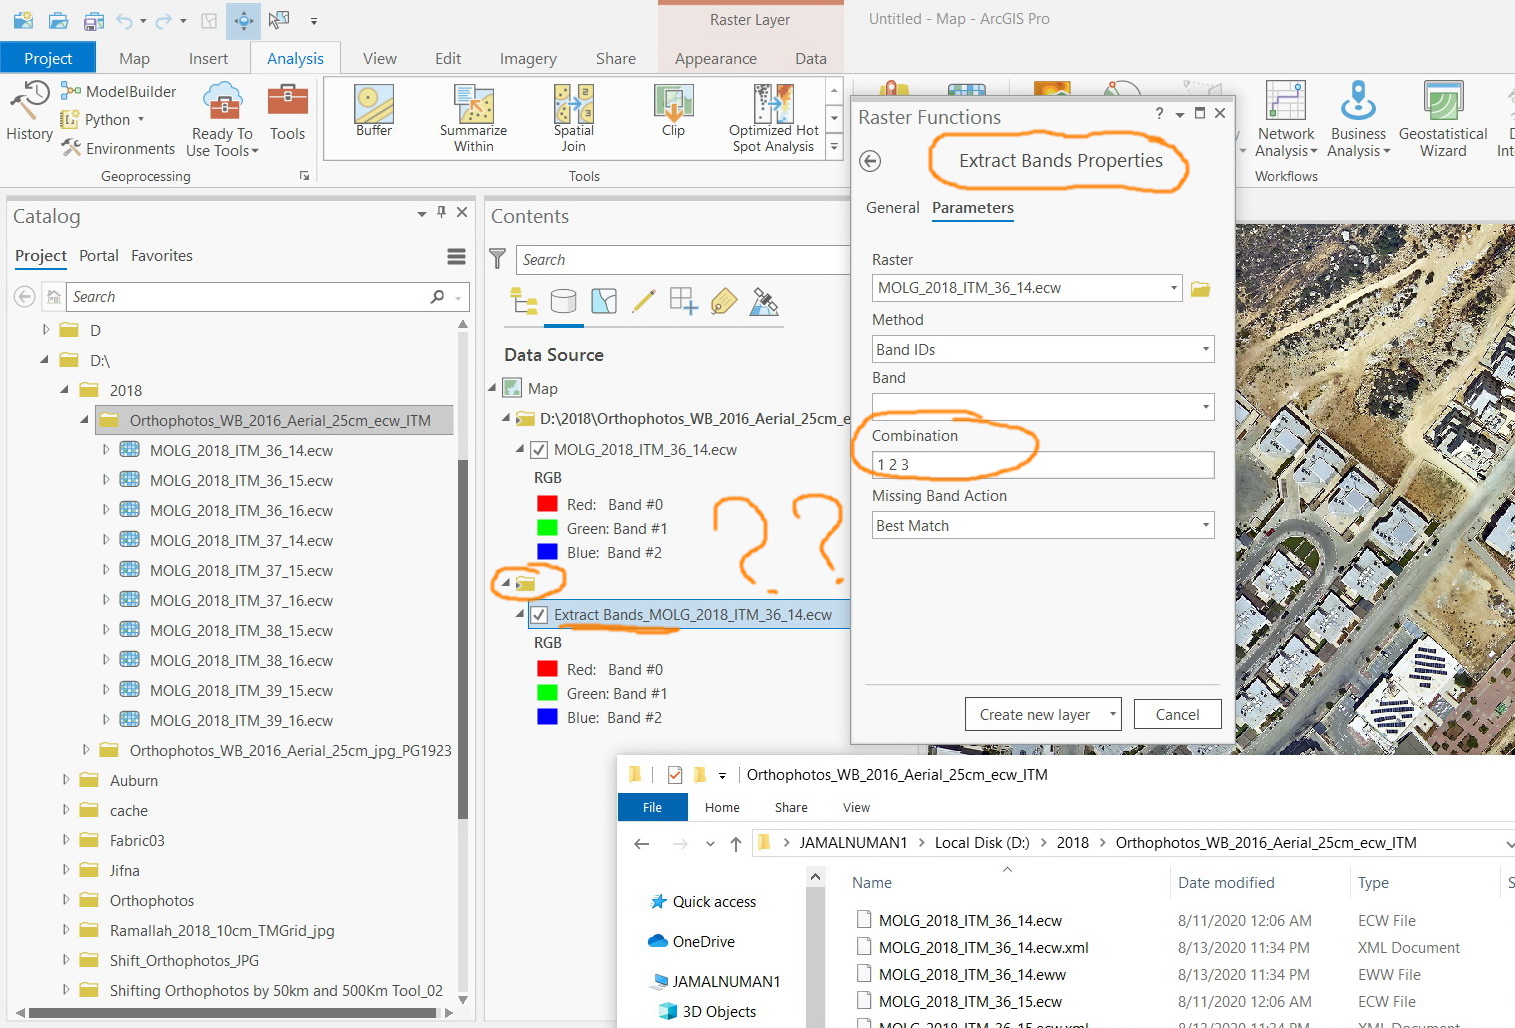Expand the Auburn folder in Catalog
Screen dimensions: 1515x1028
[x=66, y=779]
